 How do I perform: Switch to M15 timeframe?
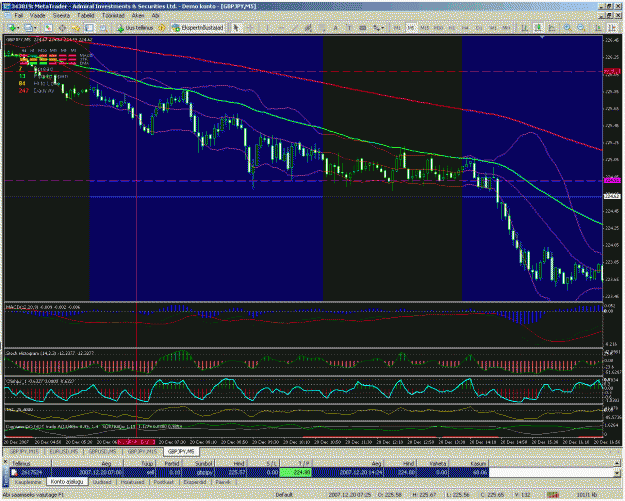(x=425, y=28)
